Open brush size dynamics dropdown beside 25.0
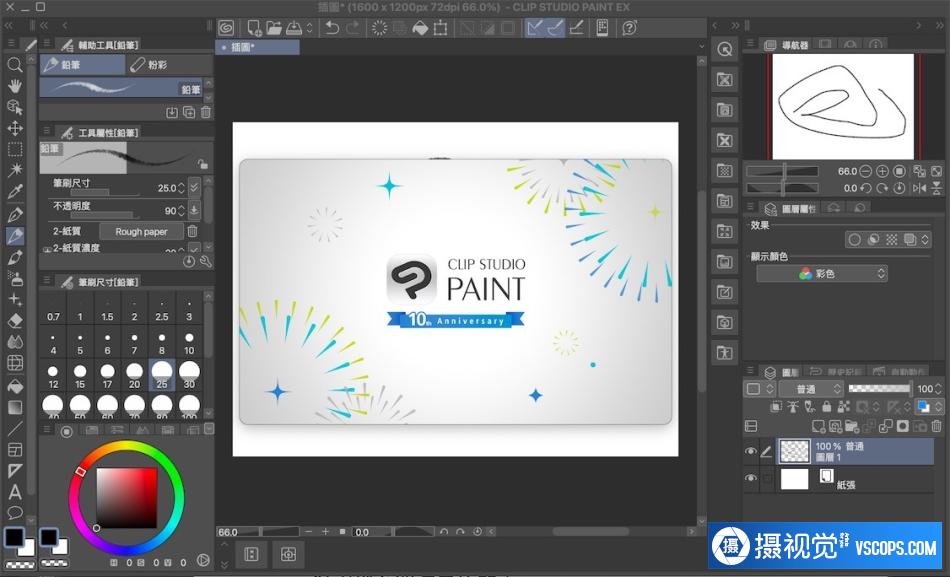 (194, 187)
